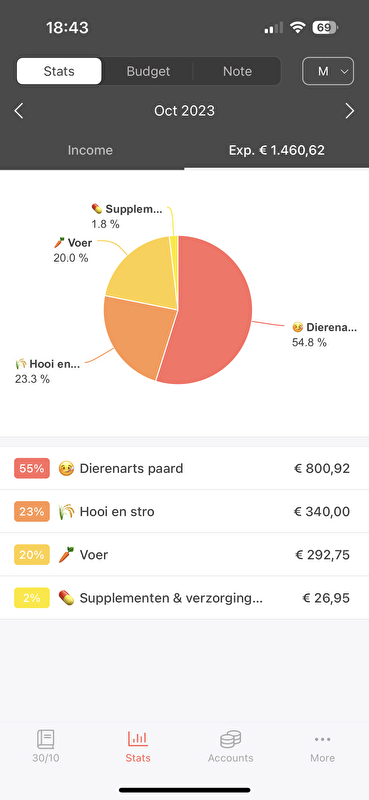Tap the hay emoji next to Hooi en stro

tap(66, 511)
